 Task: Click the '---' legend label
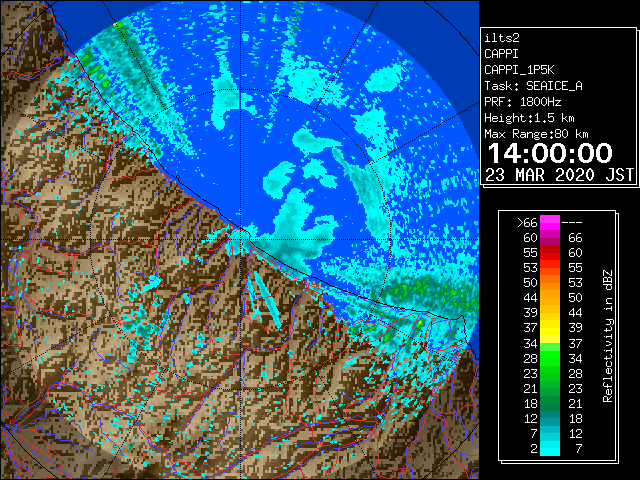(x=572, y=223)
